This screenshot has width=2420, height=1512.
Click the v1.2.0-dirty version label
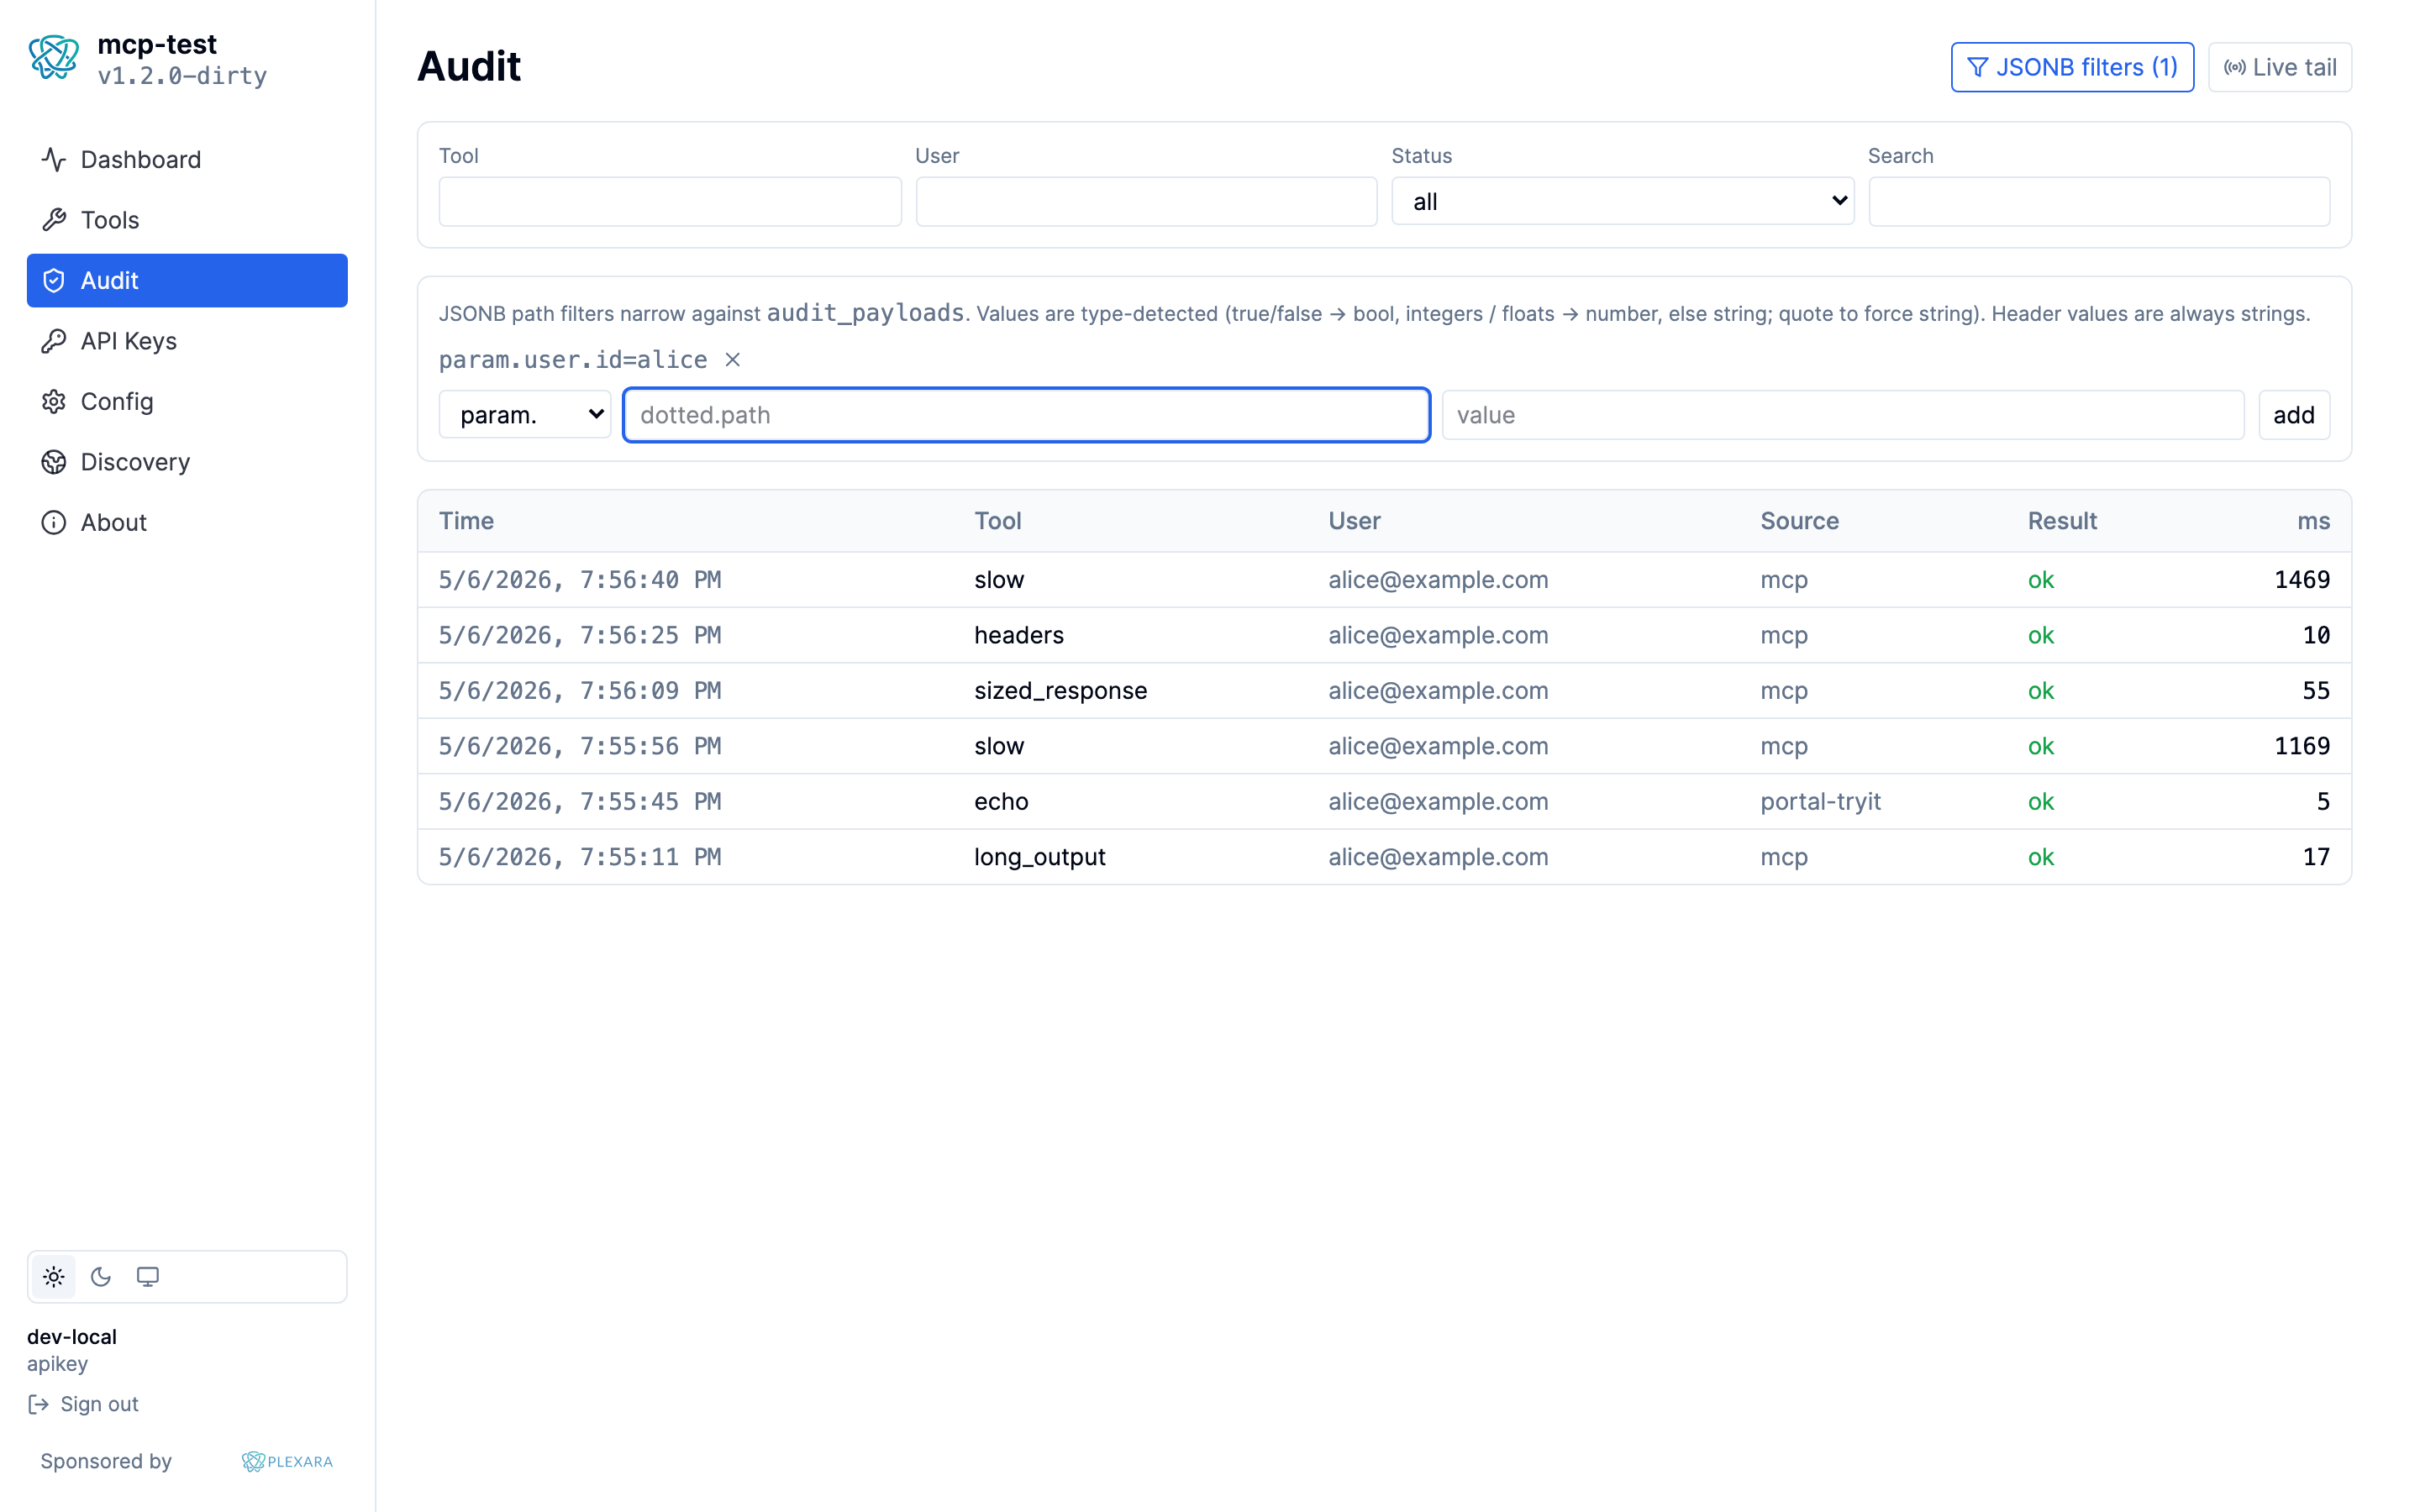tap(182, 76)
